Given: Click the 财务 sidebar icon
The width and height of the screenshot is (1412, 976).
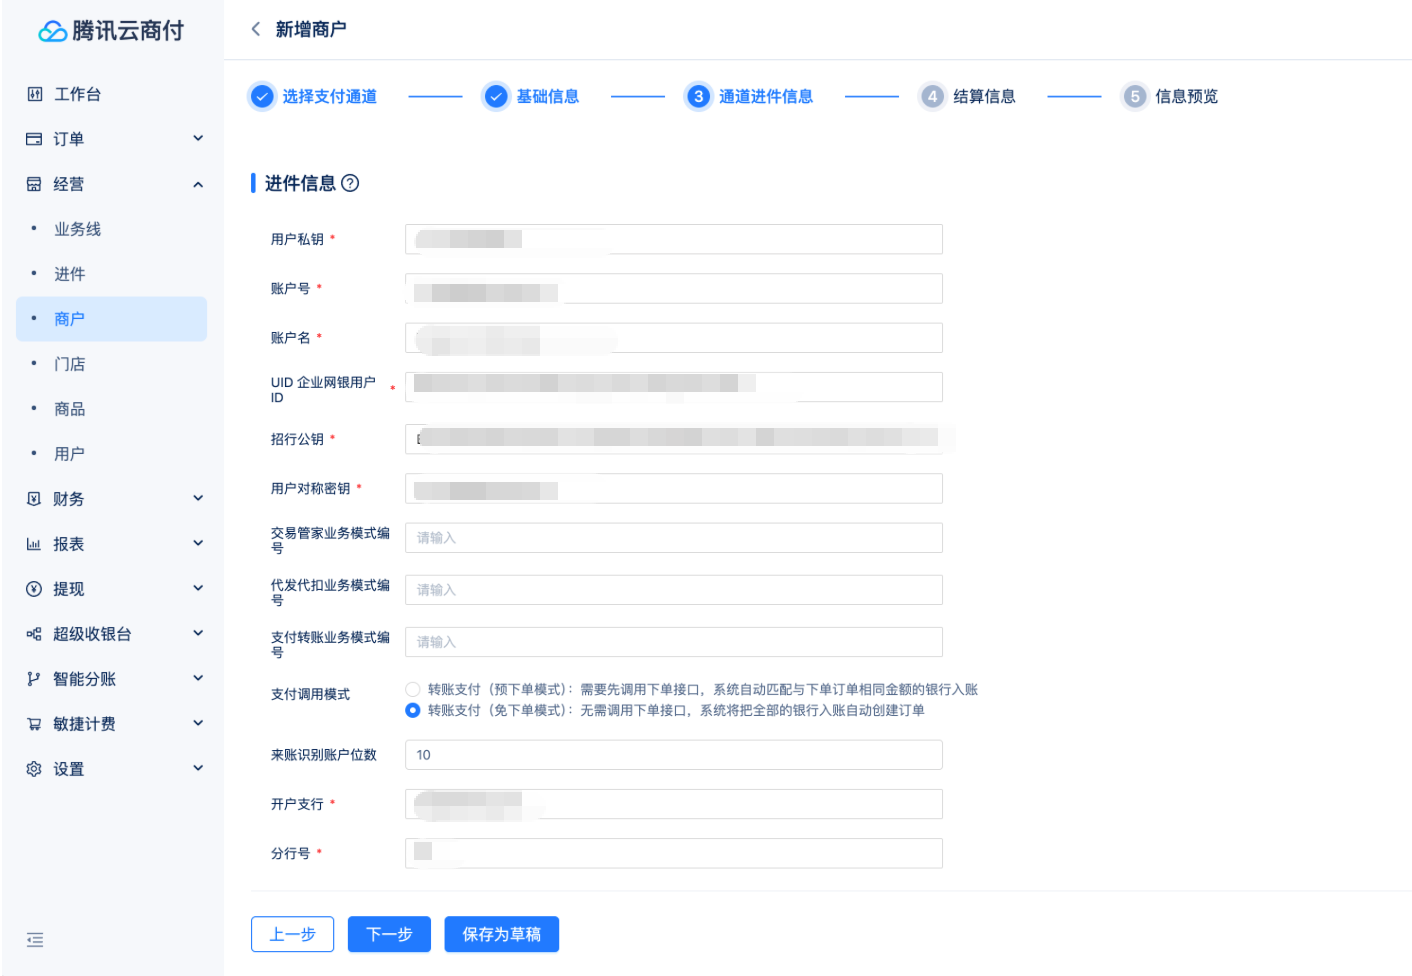Looking at the screenshot, I should tap(34, 499).
